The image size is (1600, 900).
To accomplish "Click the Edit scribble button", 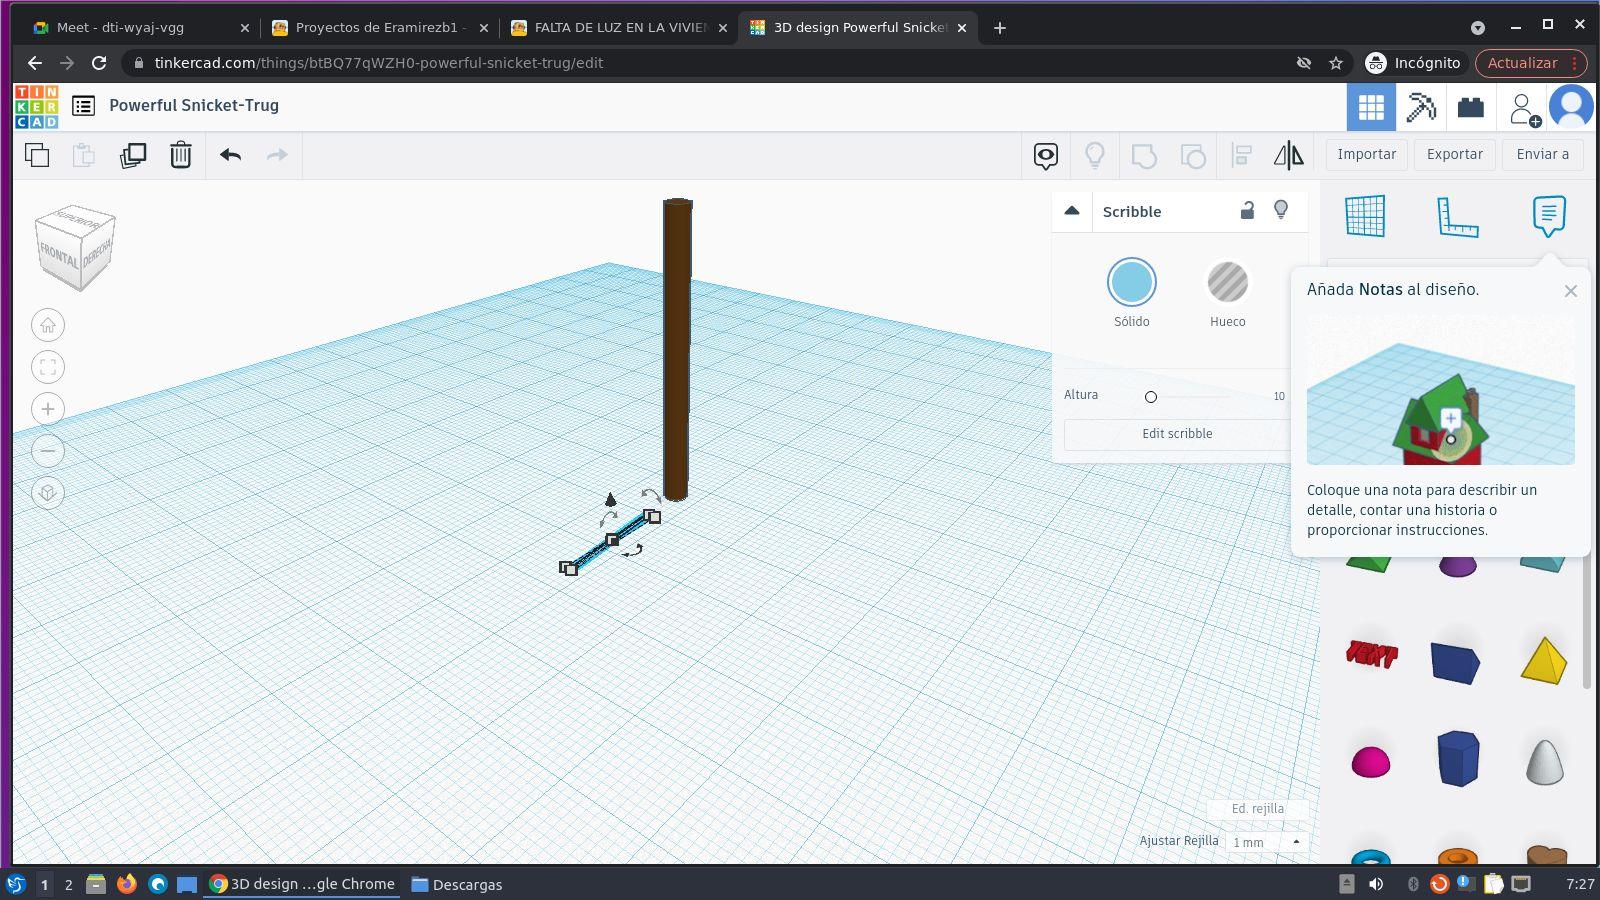I will click(1177, 434).
